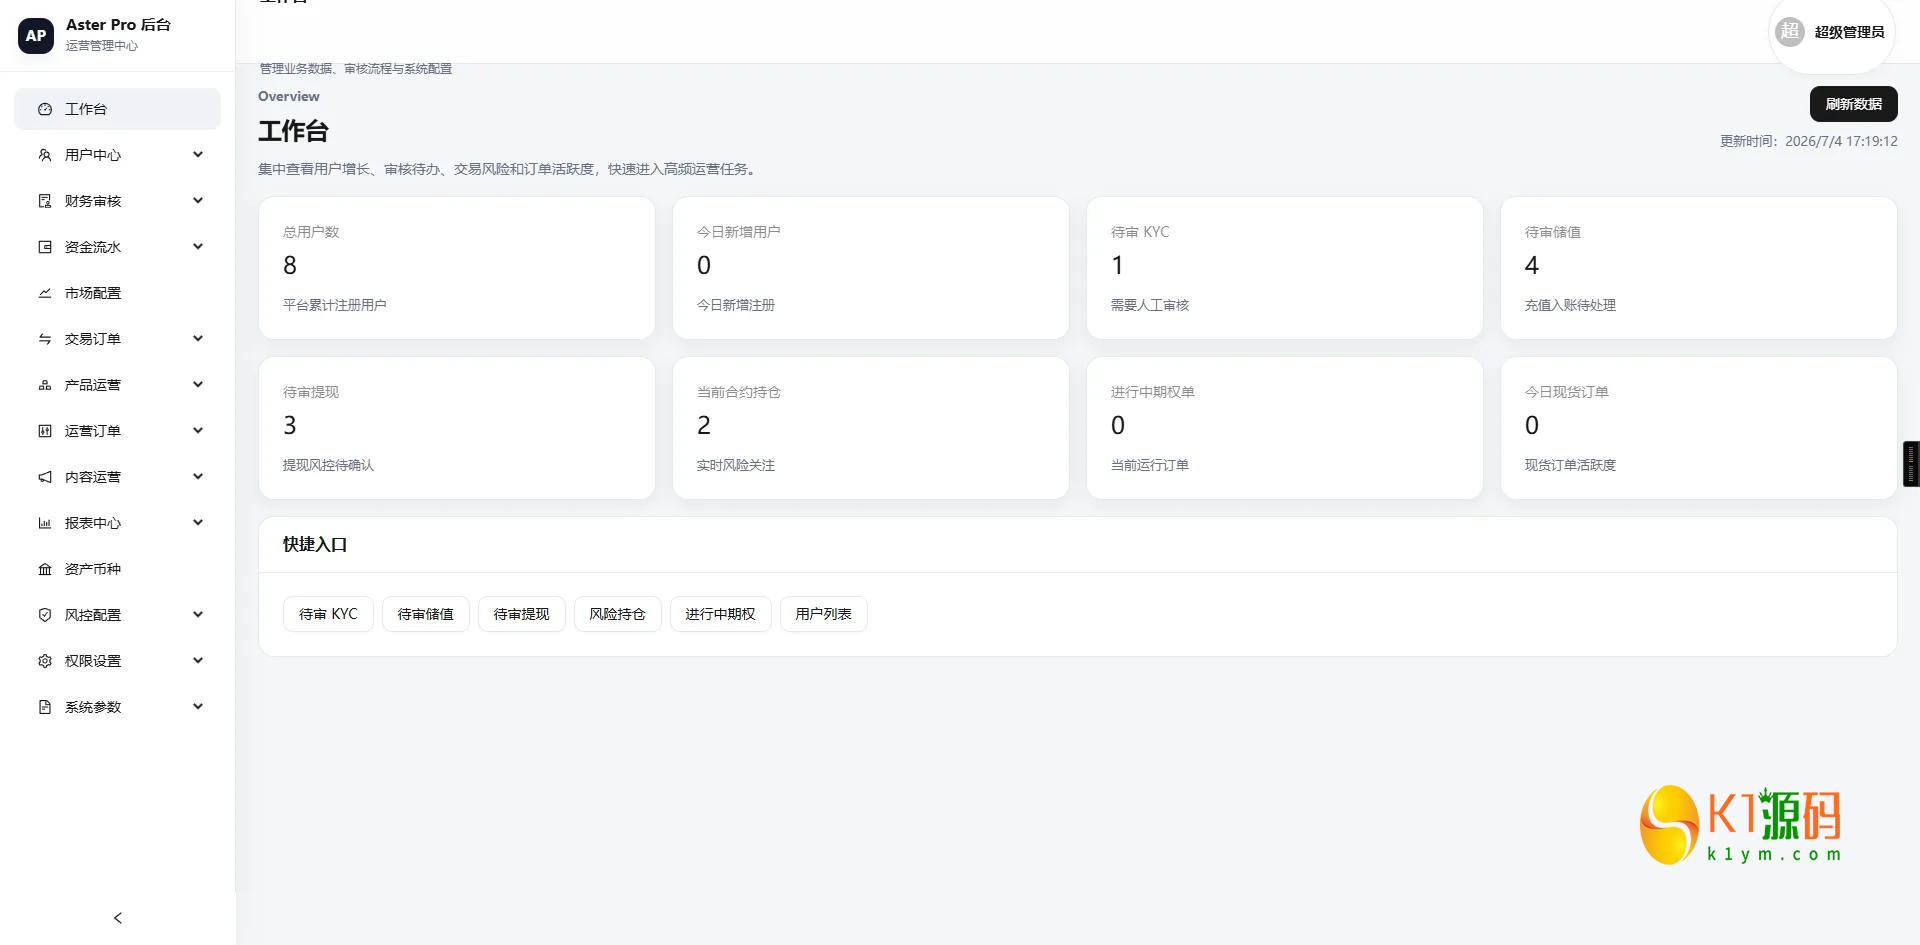Click the AP logo badge

(36, 36)
